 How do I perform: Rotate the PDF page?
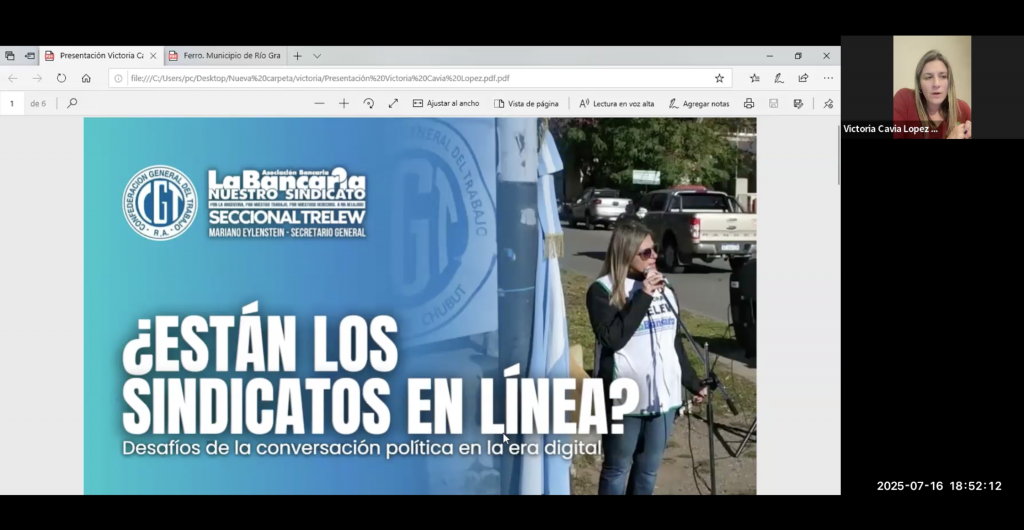(368, 103)
